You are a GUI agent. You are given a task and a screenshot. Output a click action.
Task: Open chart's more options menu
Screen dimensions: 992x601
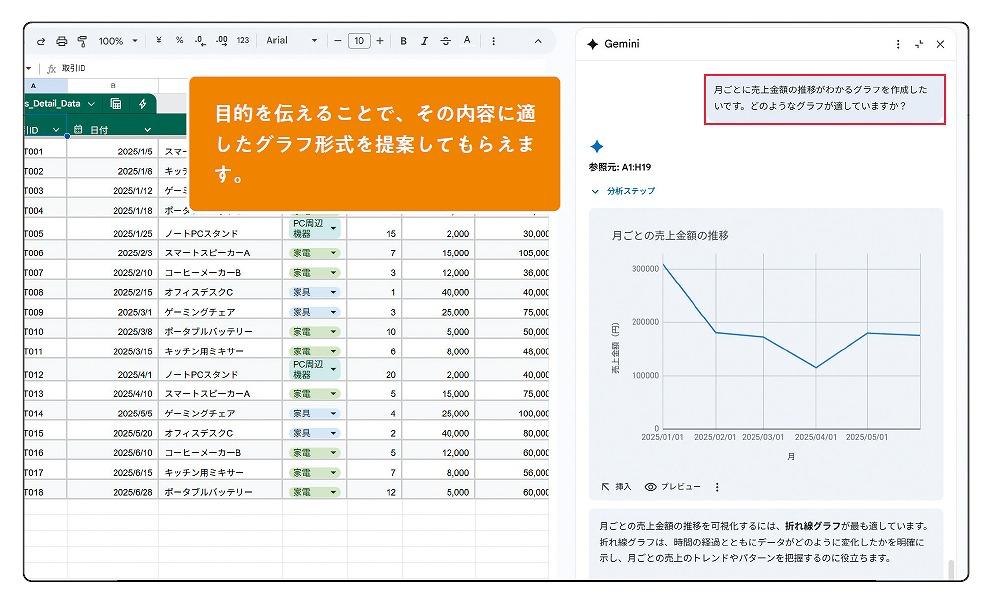pos(717,487)
